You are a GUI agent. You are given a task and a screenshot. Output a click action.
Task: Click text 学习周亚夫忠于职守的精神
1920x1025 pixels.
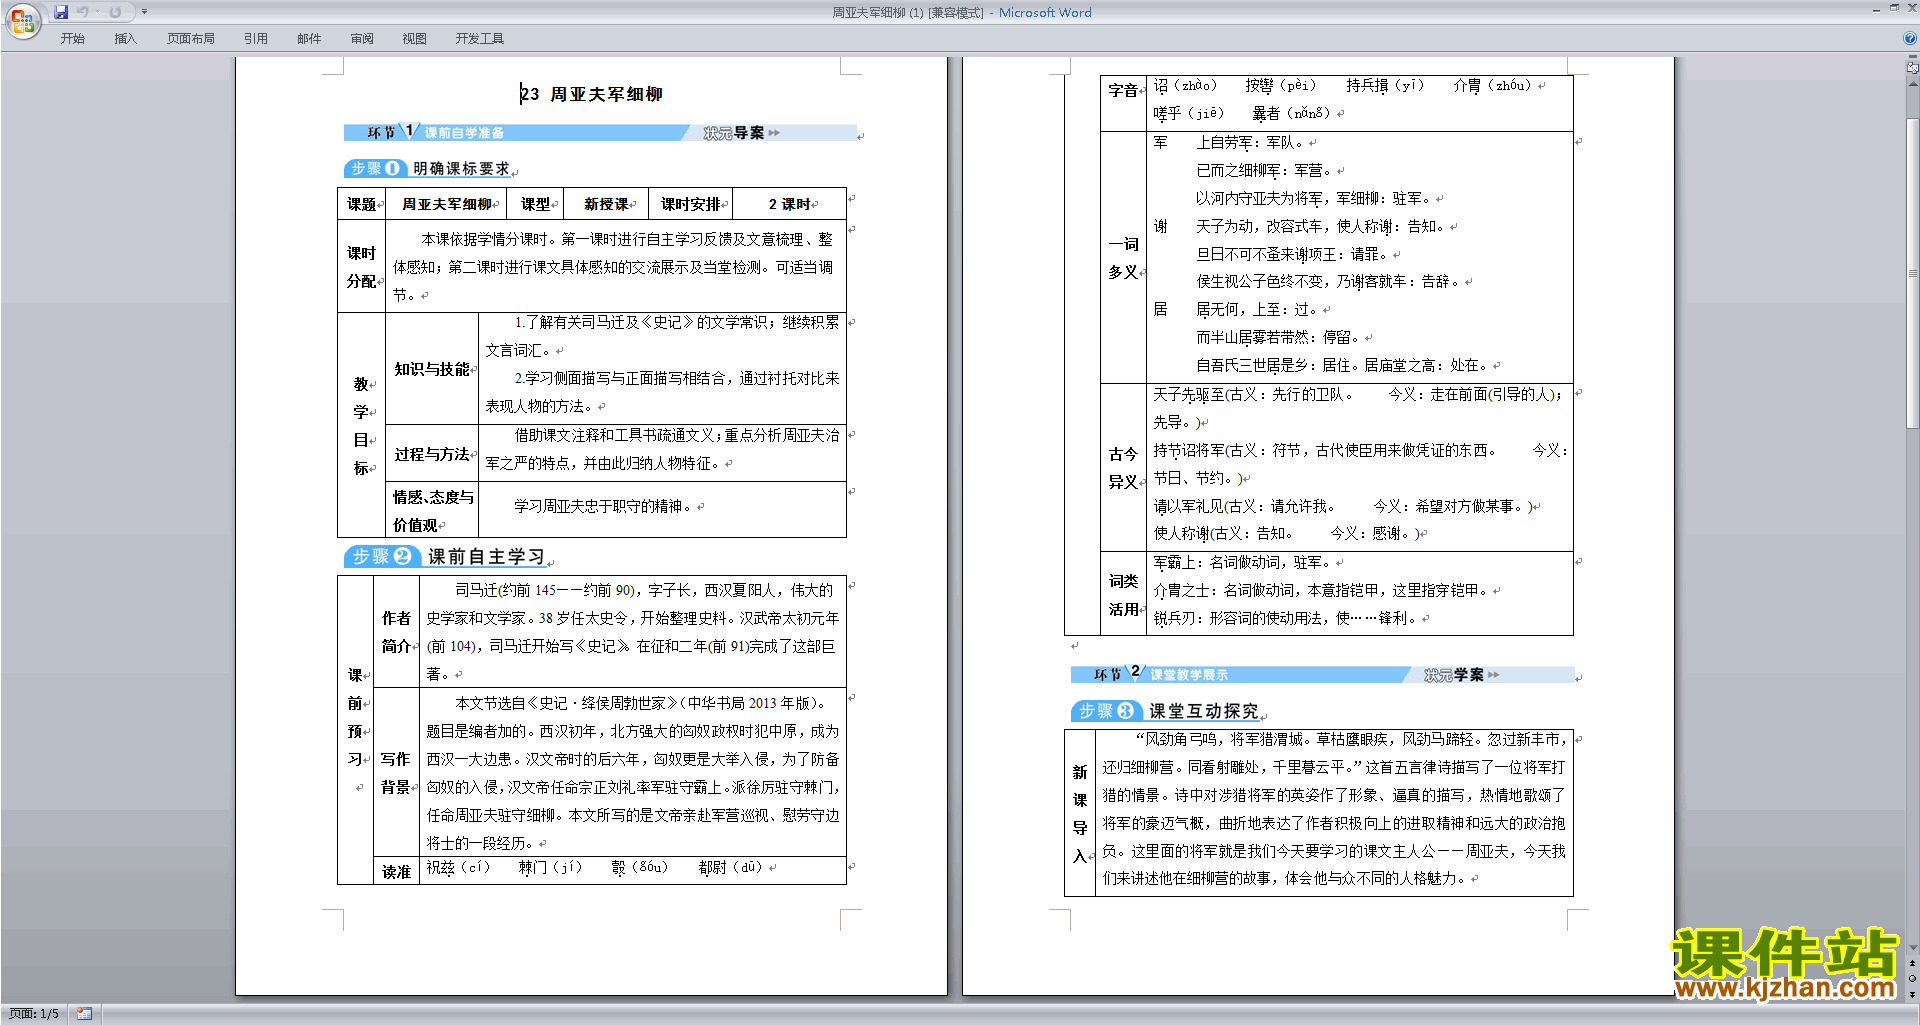point(603,507)
